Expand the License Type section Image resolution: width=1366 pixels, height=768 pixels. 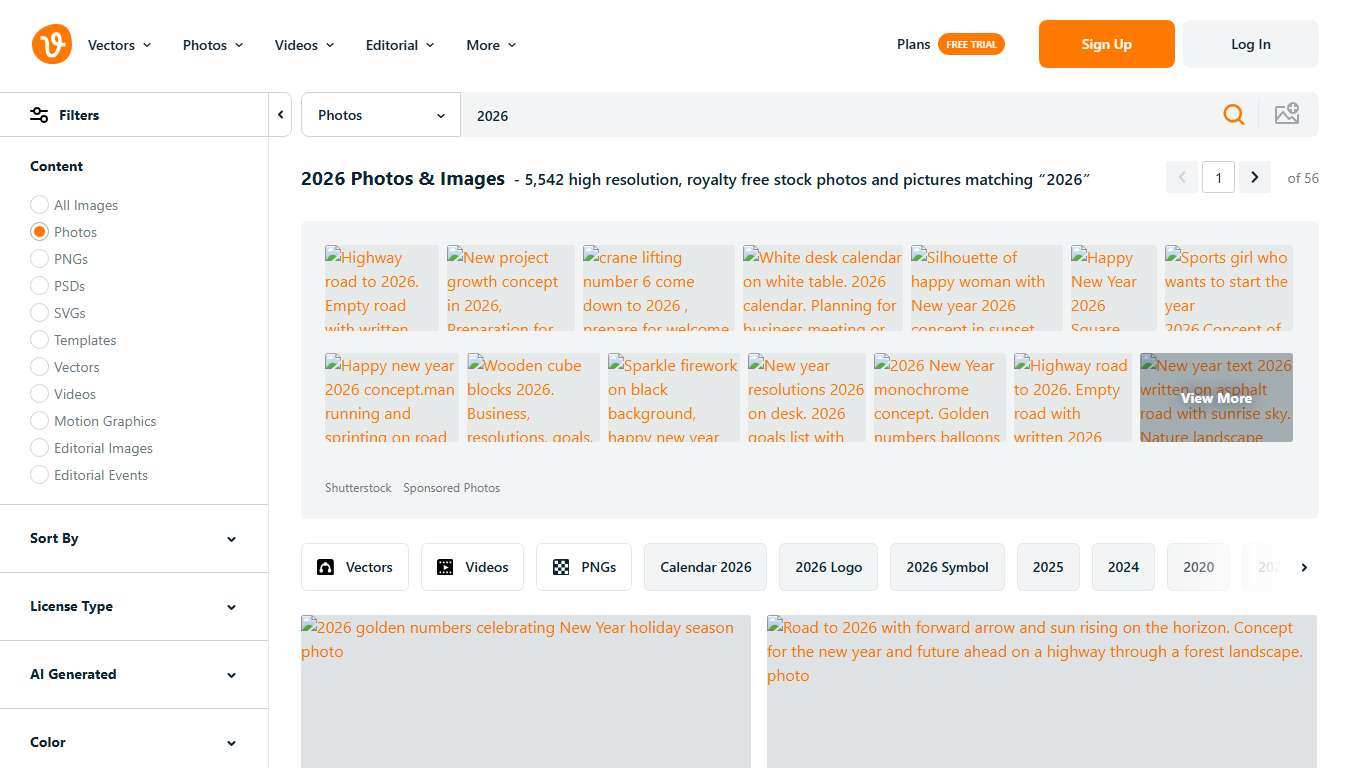(x=133, y=606)
